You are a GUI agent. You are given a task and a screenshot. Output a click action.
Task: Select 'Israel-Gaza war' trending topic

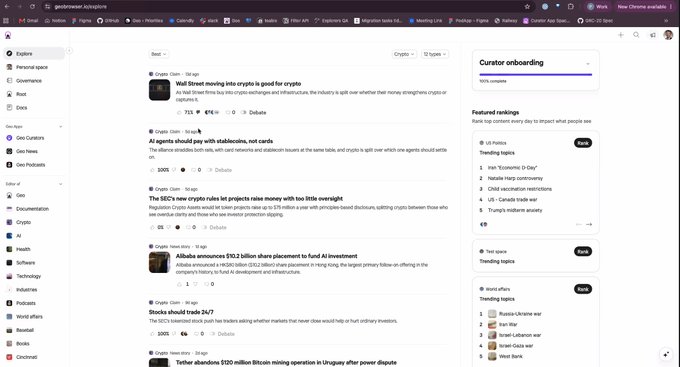(516, 346)
